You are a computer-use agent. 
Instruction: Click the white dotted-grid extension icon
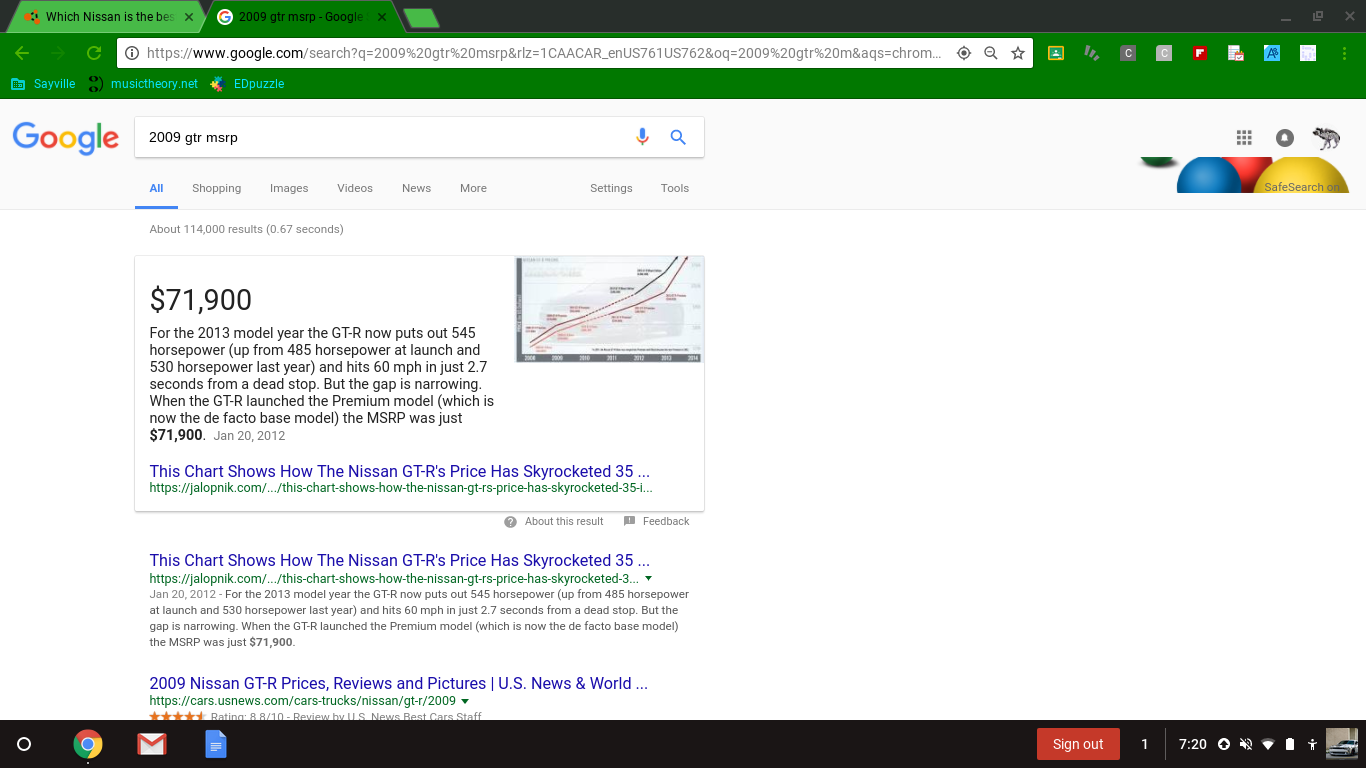[1308, 53]
